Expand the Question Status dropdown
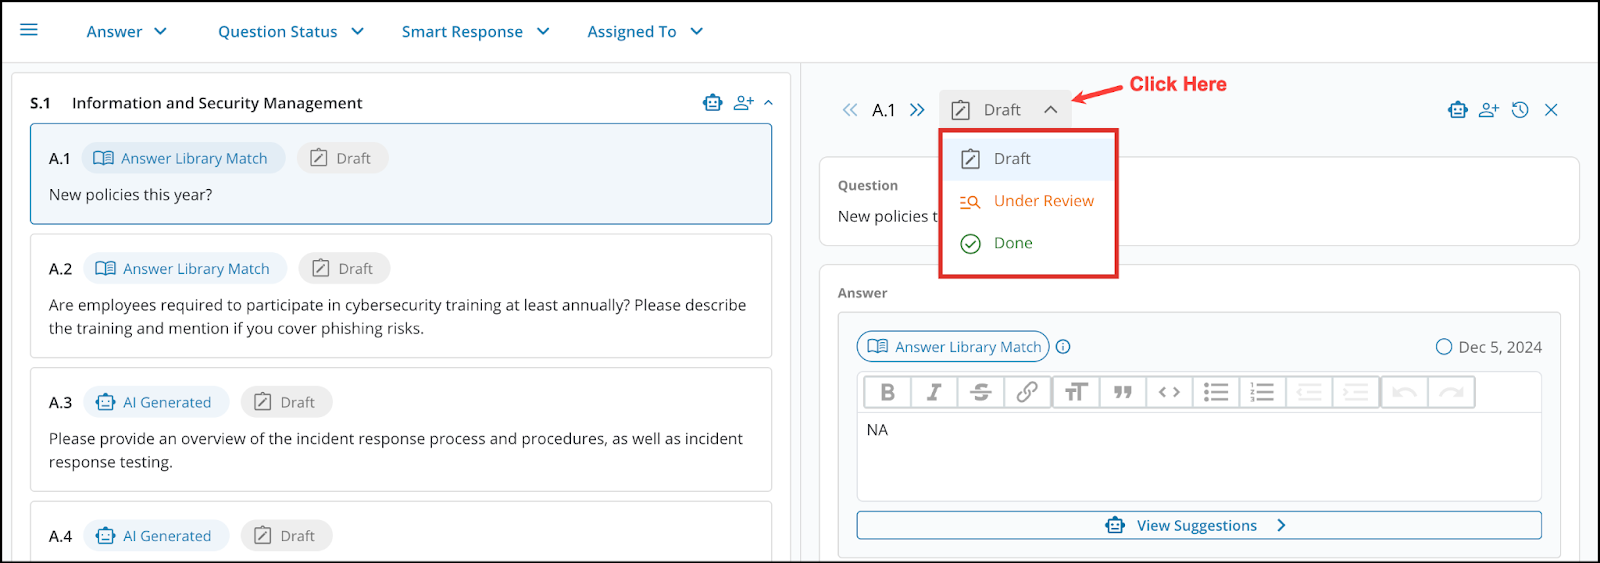 coord(290,32)
